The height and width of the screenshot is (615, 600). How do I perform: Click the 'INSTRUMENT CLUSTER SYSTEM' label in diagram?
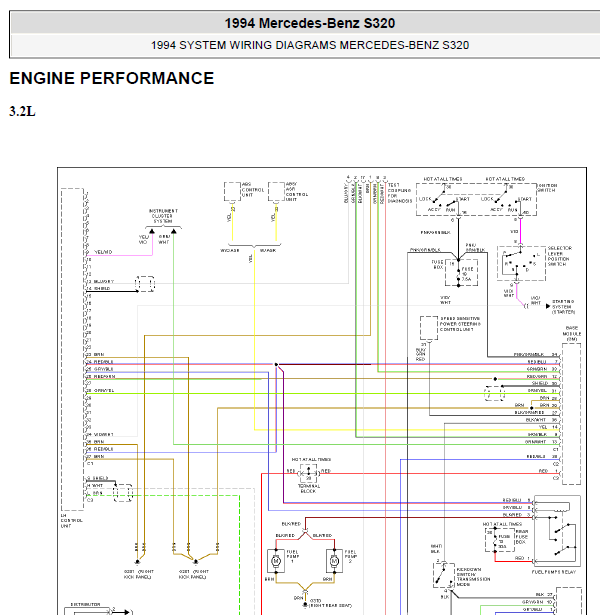163,216
